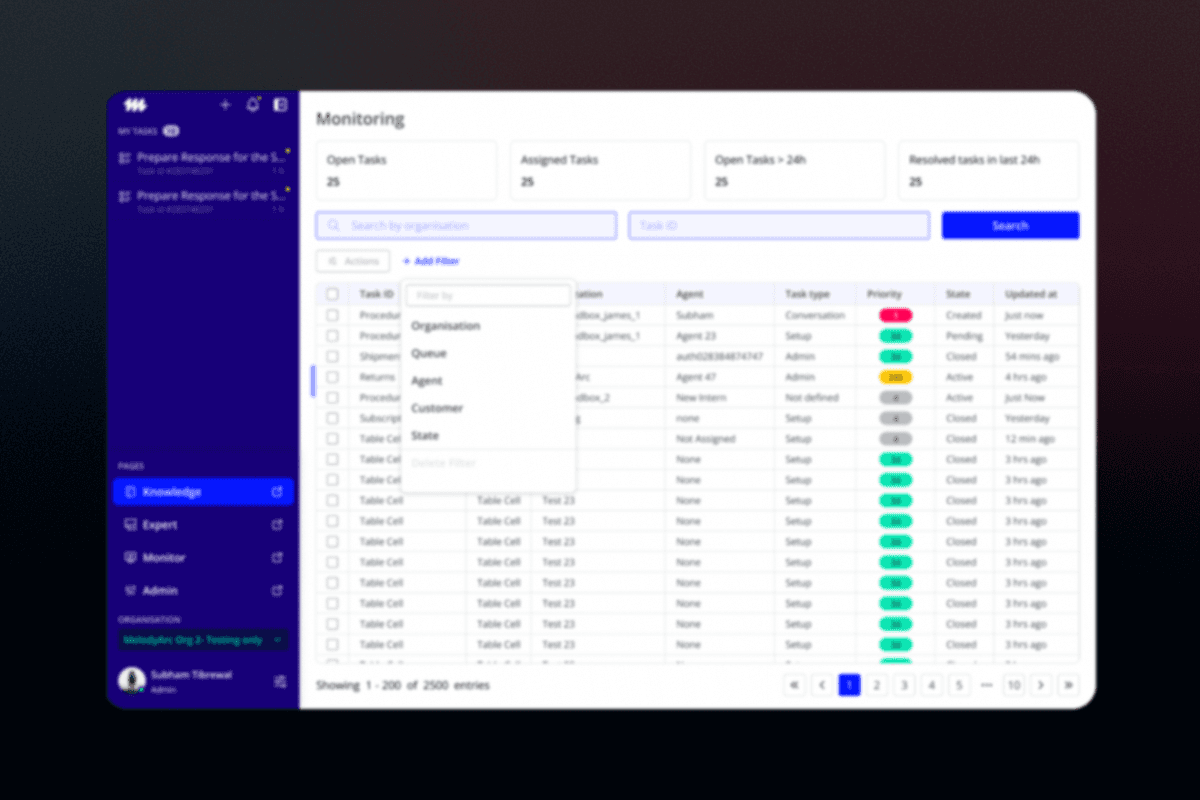Click the Task ID search field
Image resolution: width=1200 pixels, height=800 pixels.
[779, 226]
